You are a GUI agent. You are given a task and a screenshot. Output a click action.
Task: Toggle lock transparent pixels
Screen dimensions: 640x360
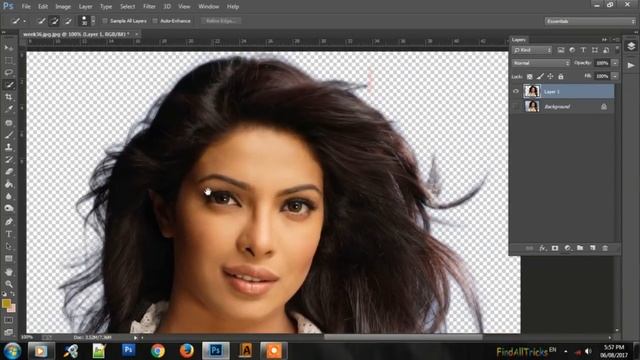point(529,76)
